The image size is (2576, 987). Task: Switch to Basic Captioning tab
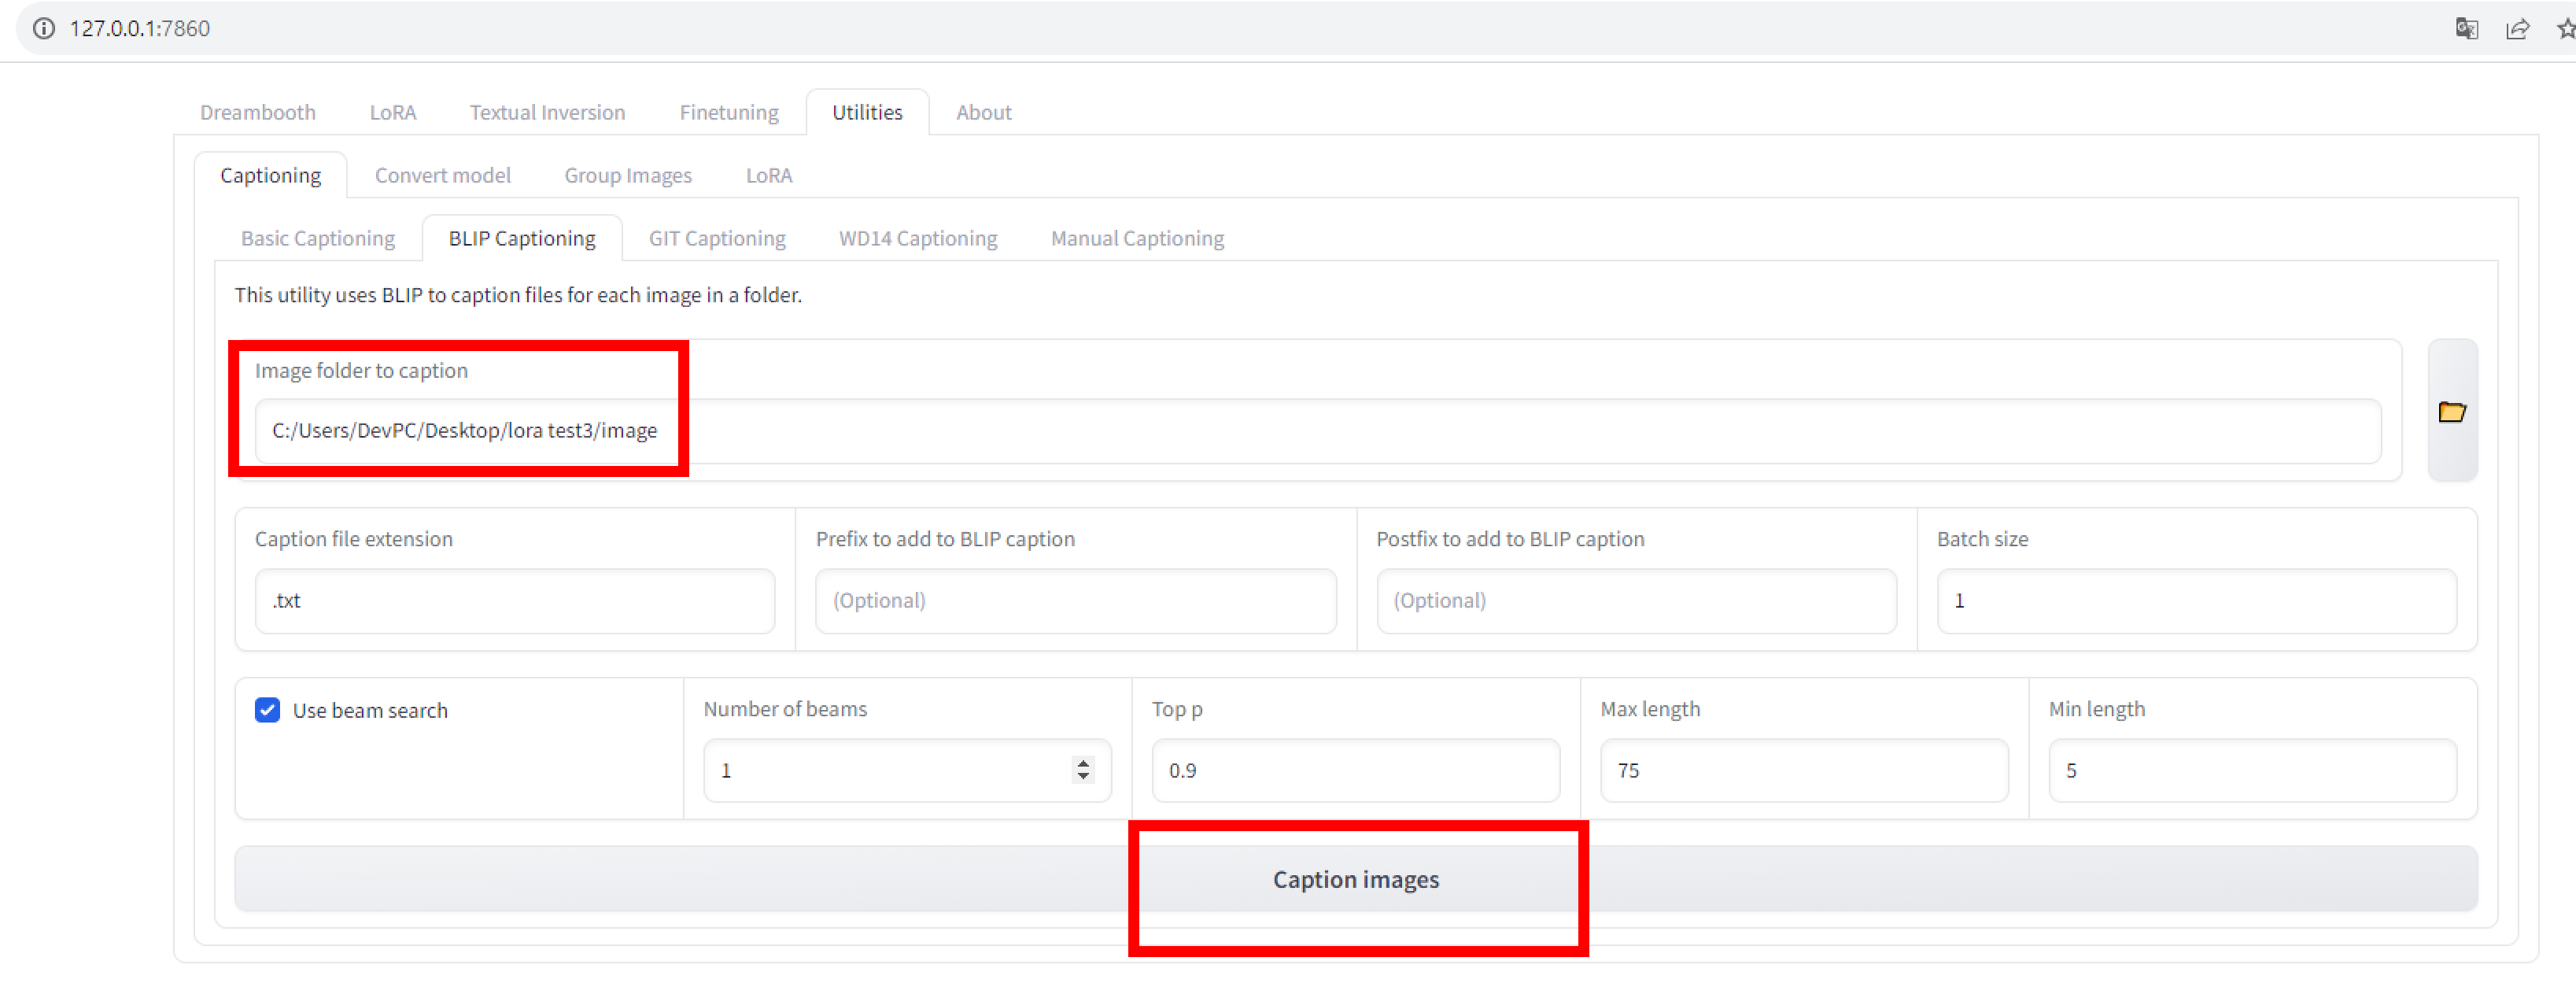coord(317,238)
